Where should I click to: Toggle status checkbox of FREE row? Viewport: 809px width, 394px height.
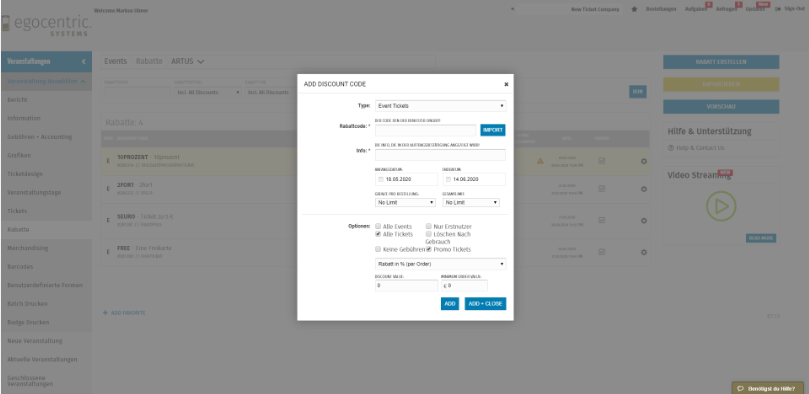click(602, 252)
